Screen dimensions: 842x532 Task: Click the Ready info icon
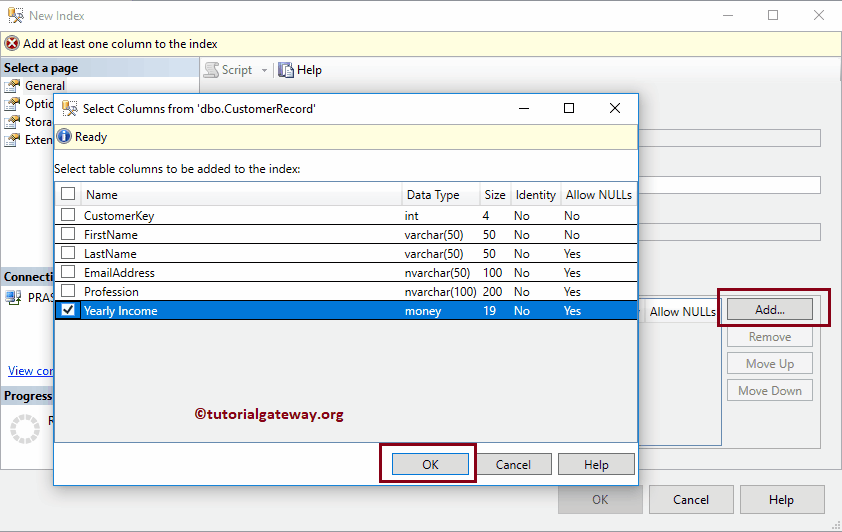(x=64, y=136)
